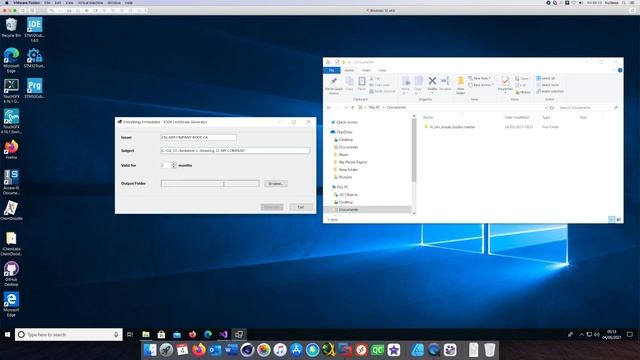
Task: Select Quick access in navigation pane
Action: (x=347, y=122)
